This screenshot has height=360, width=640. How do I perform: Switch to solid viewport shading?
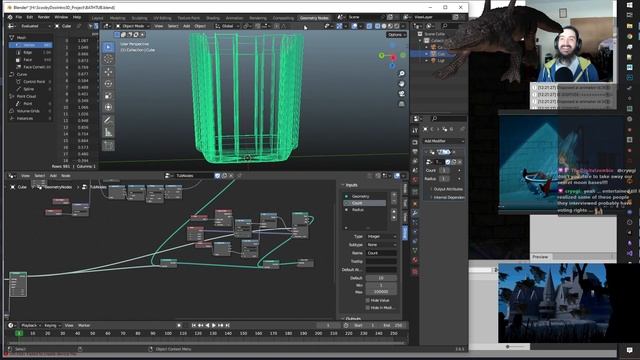click(384, 26)
